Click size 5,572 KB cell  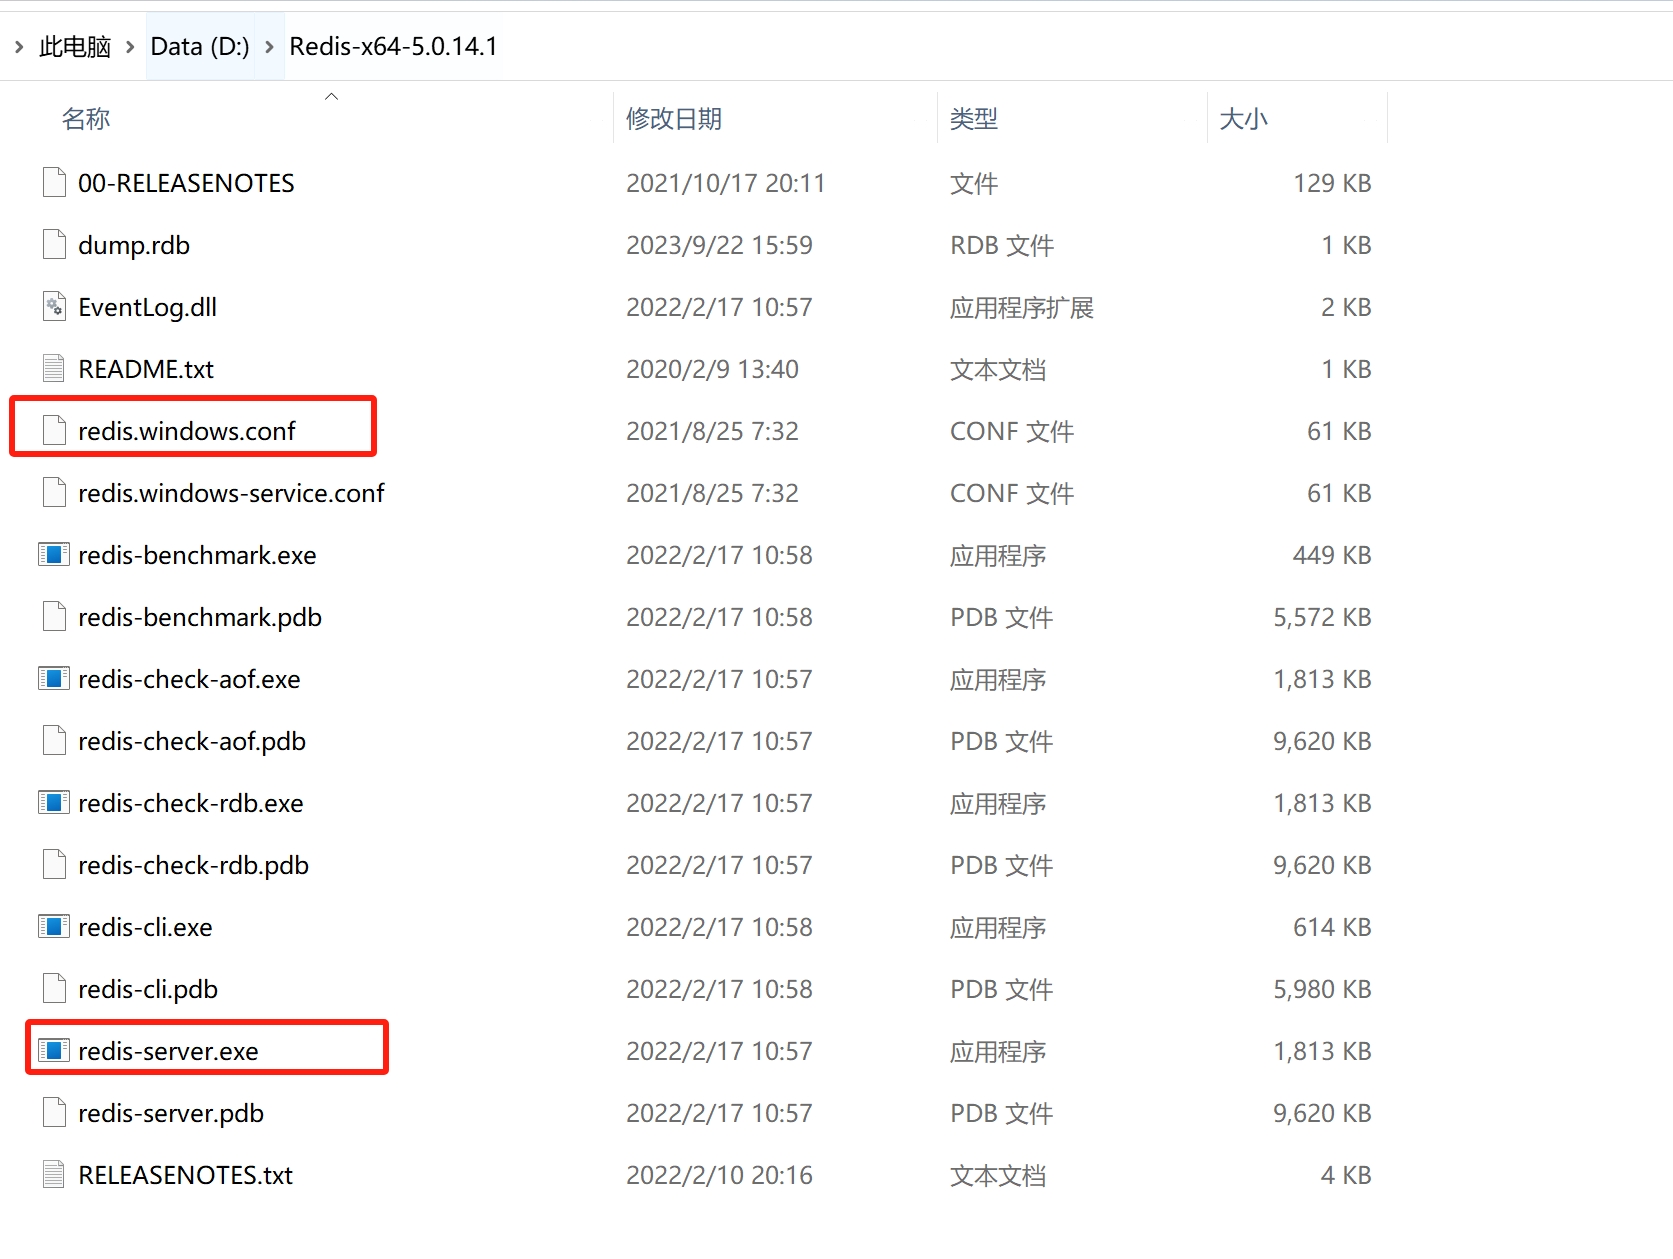[x=1322, y=617]
